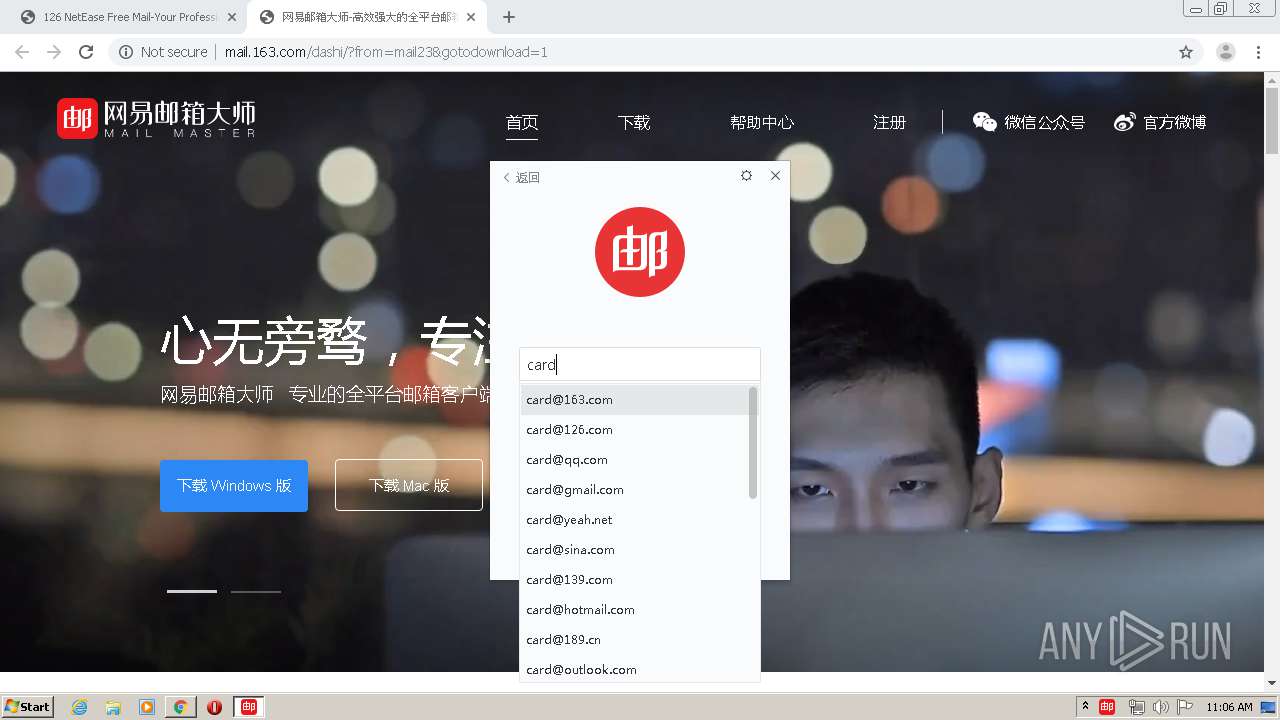Open the 帮助中心 navigation item

click(x=762, y=122)
